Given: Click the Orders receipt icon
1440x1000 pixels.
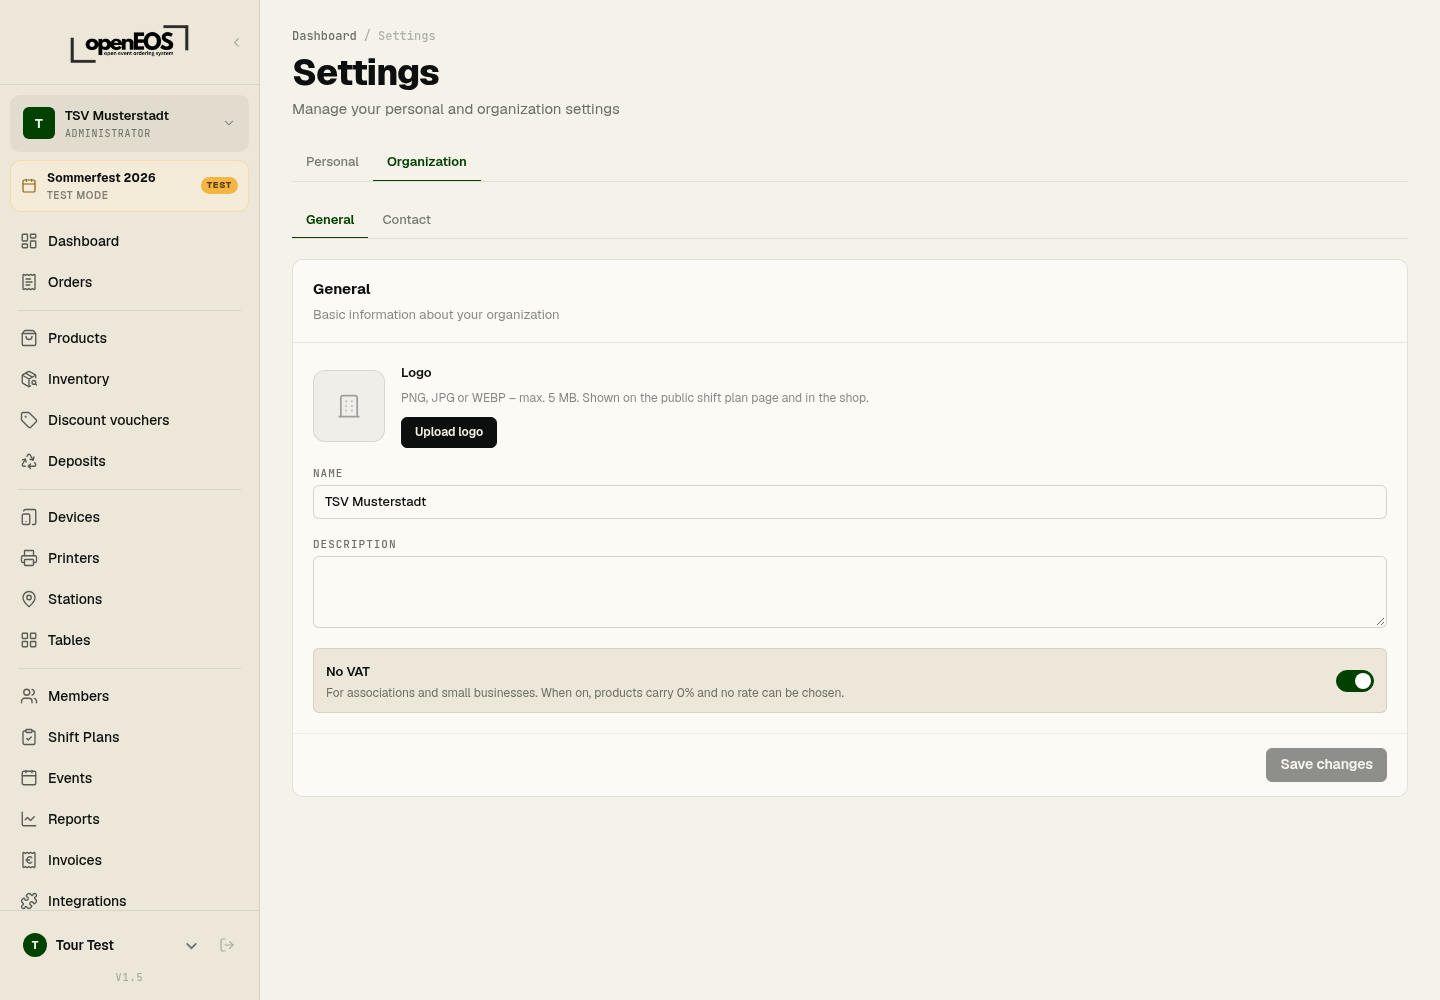Looking at the screenshot, I should click(x=29, y=282).
